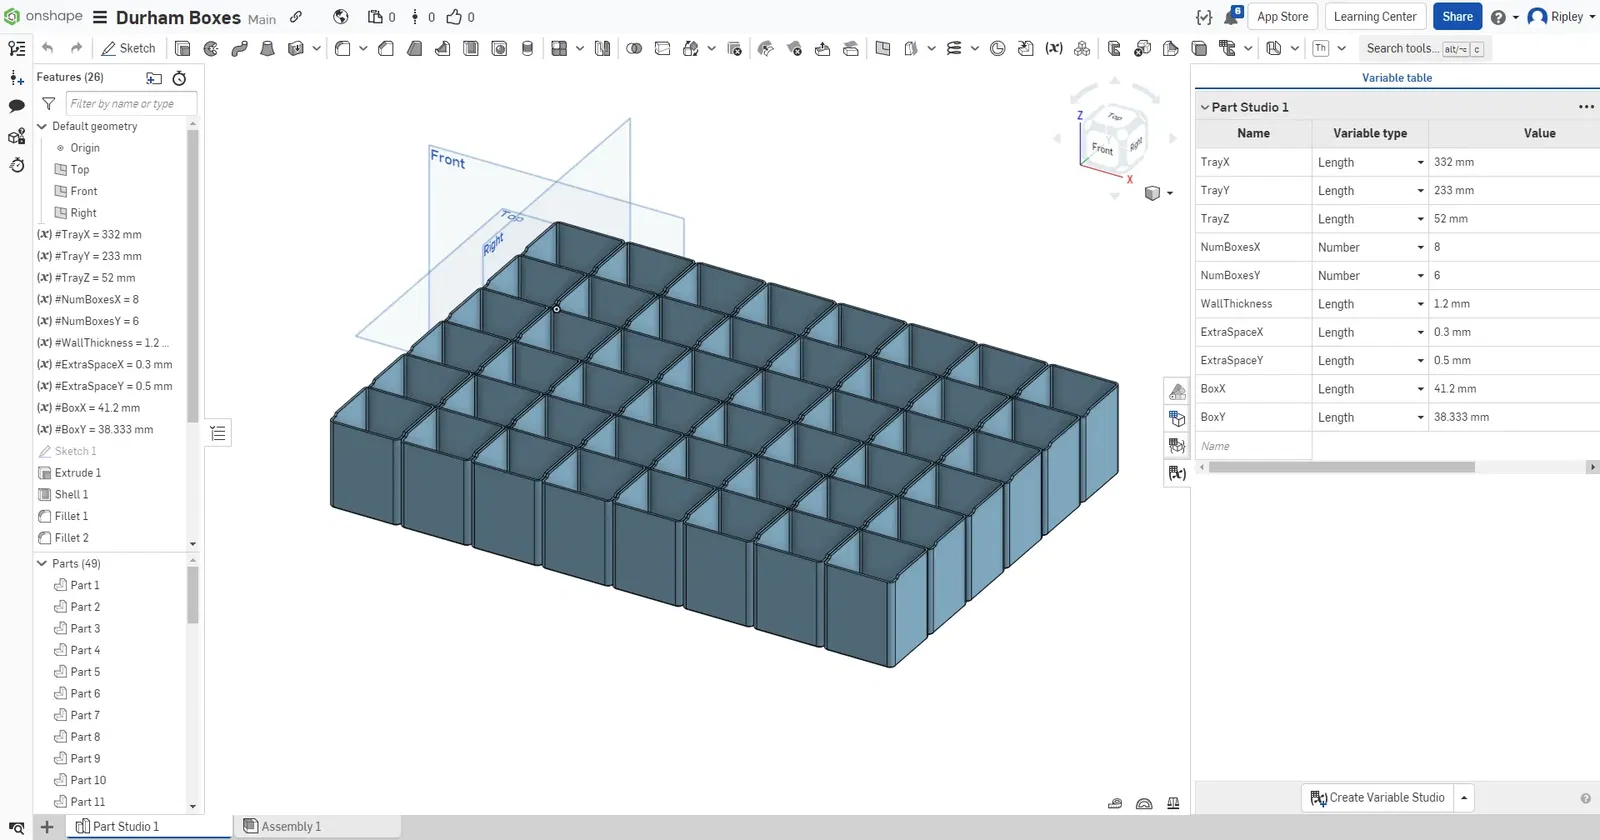Click the Undo arrow
Screen dimensions: 1600x840
coord(47,48)
